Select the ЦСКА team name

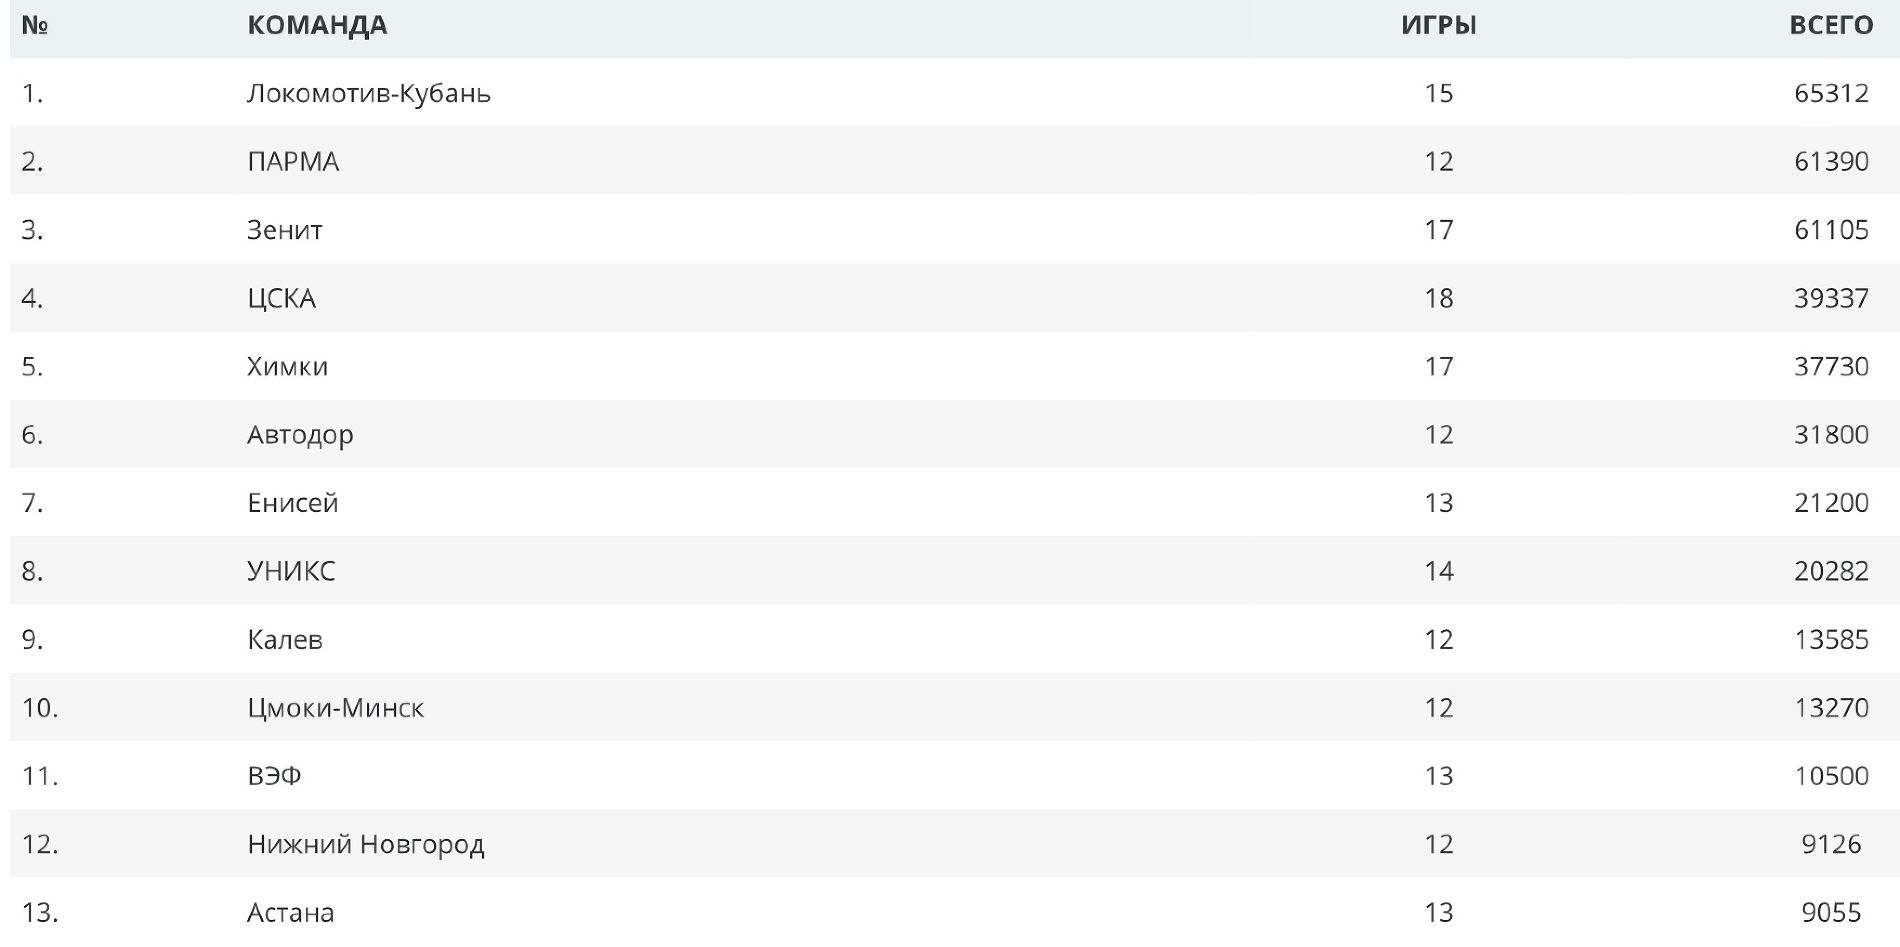(x=281, y=298)
